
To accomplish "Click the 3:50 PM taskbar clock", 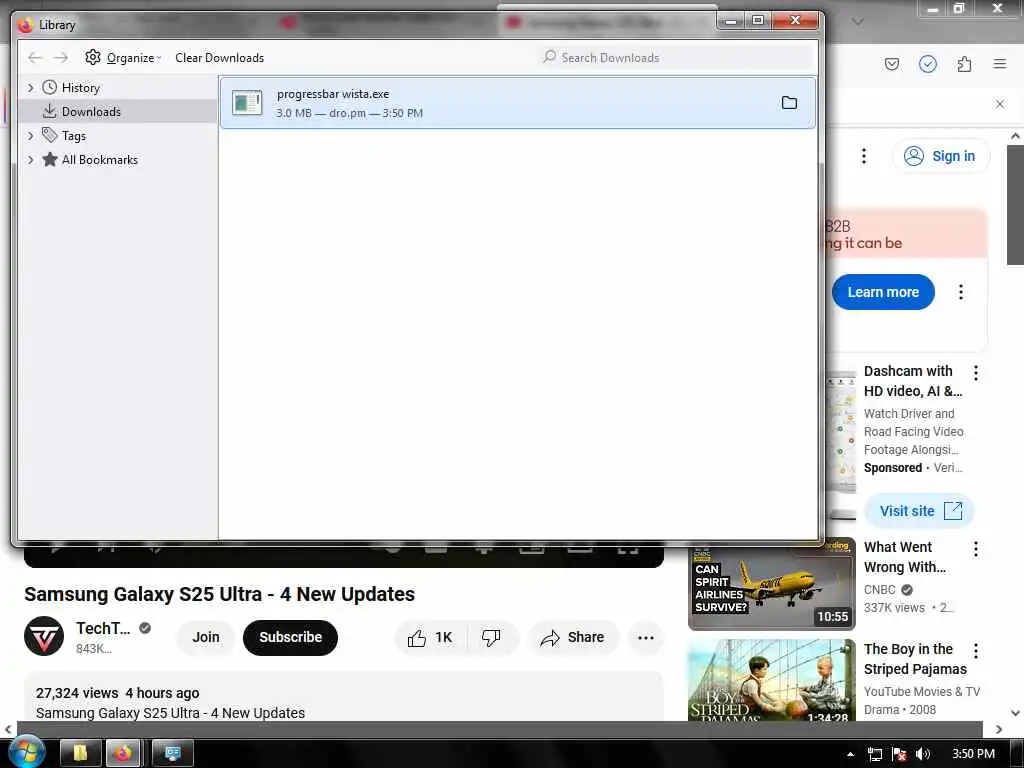I will point(973,754).
